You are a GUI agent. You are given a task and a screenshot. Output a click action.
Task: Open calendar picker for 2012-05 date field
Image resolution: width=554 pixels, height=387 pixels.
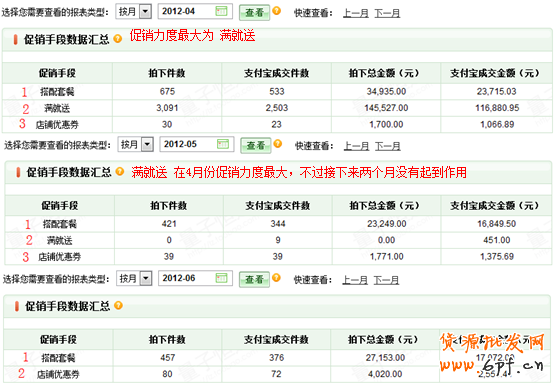click(223, 144)
